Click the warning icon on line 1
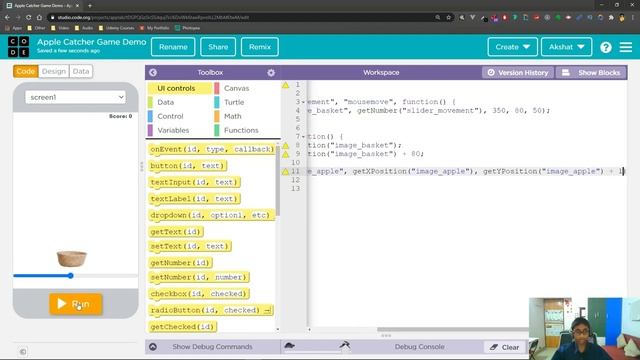This screenshot has width=640, height=360. click(286, 85)
